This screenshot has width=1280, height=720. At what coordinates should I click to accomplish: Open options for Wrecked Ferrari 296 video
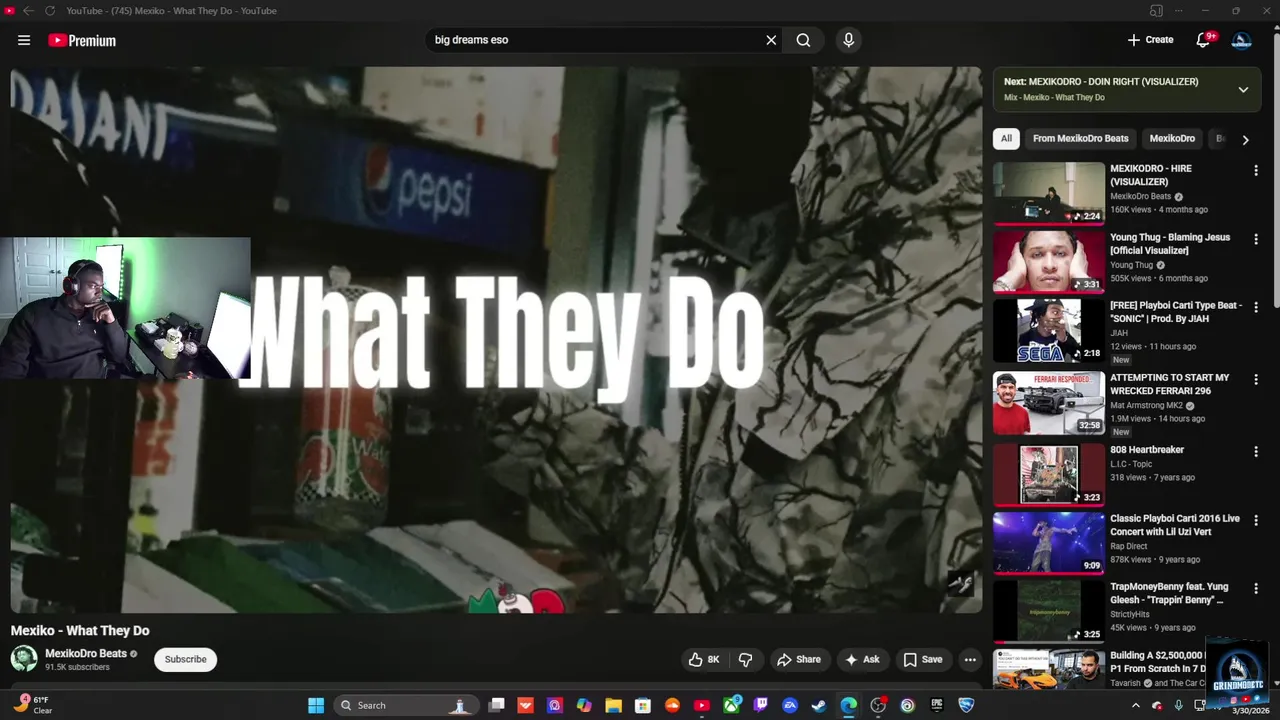point(1256,381)
